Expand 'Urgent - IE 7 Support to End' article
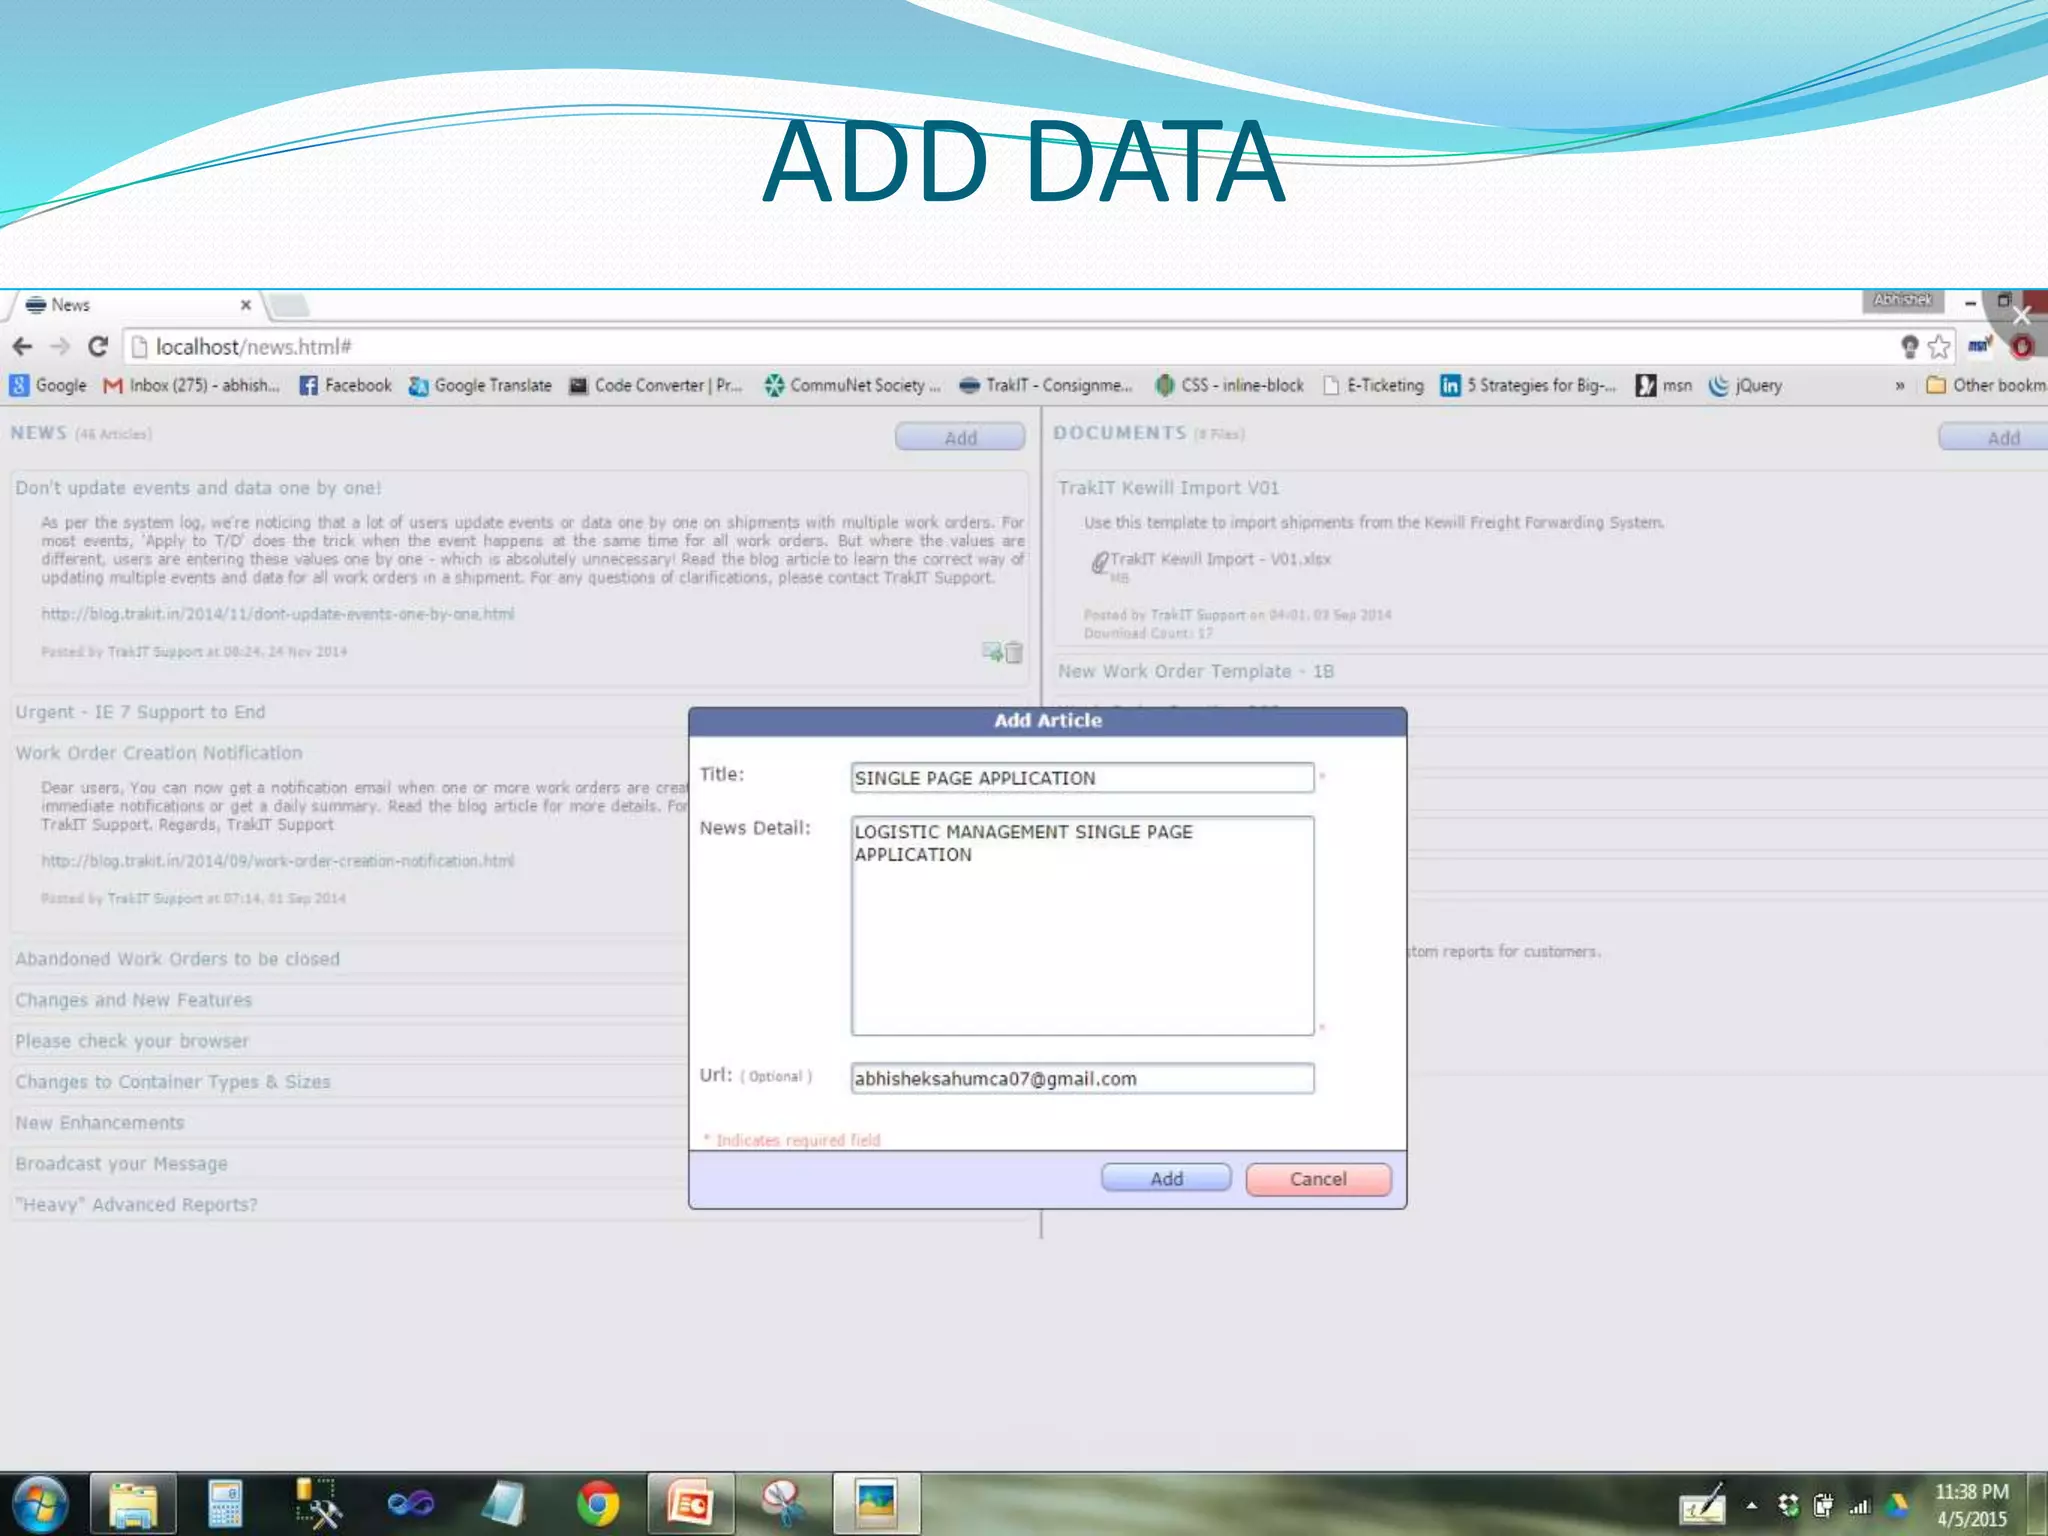This screenshot has height=1536, width=2048. coord(140,712)
